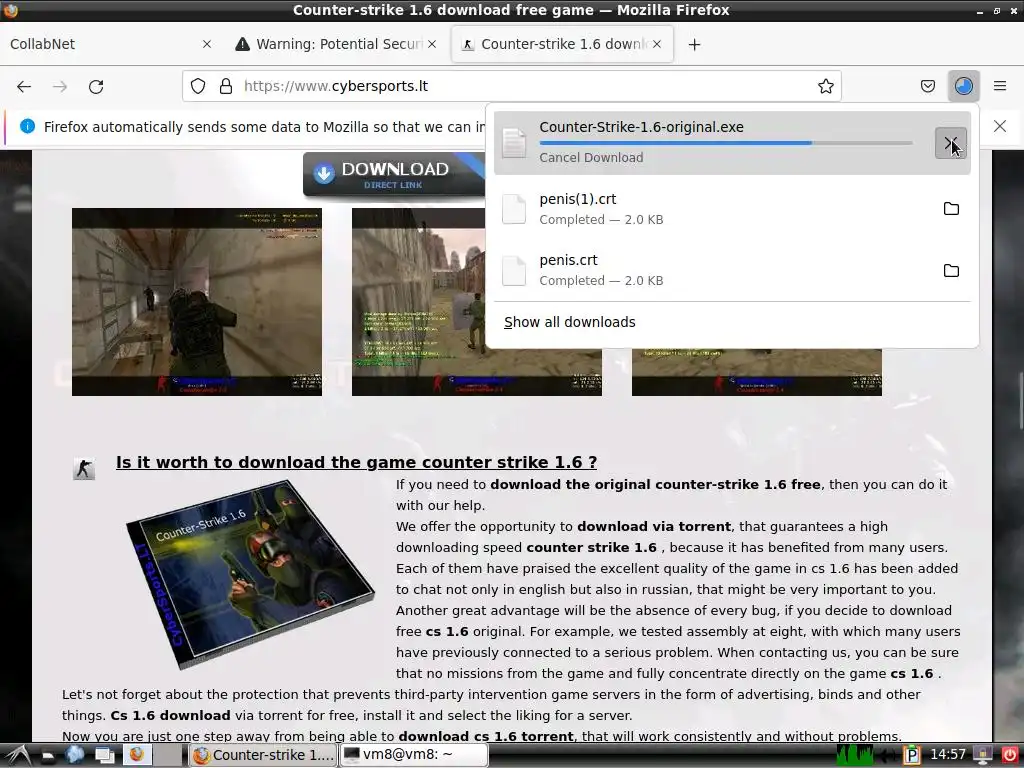Switch to Counter-strike Firefox taskbar window
The height and width of the screenshot is (768, 1024).
(264, 755)
